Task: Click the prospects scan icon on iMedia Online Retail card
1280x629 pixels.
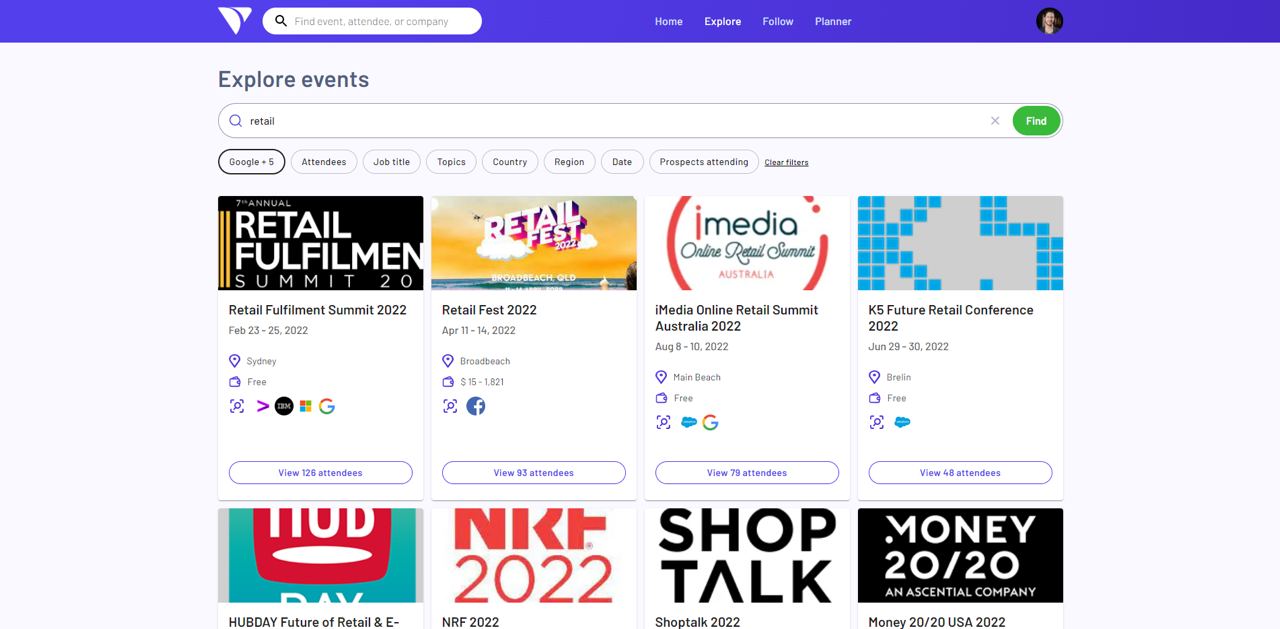Action: [x=663, y=422]
